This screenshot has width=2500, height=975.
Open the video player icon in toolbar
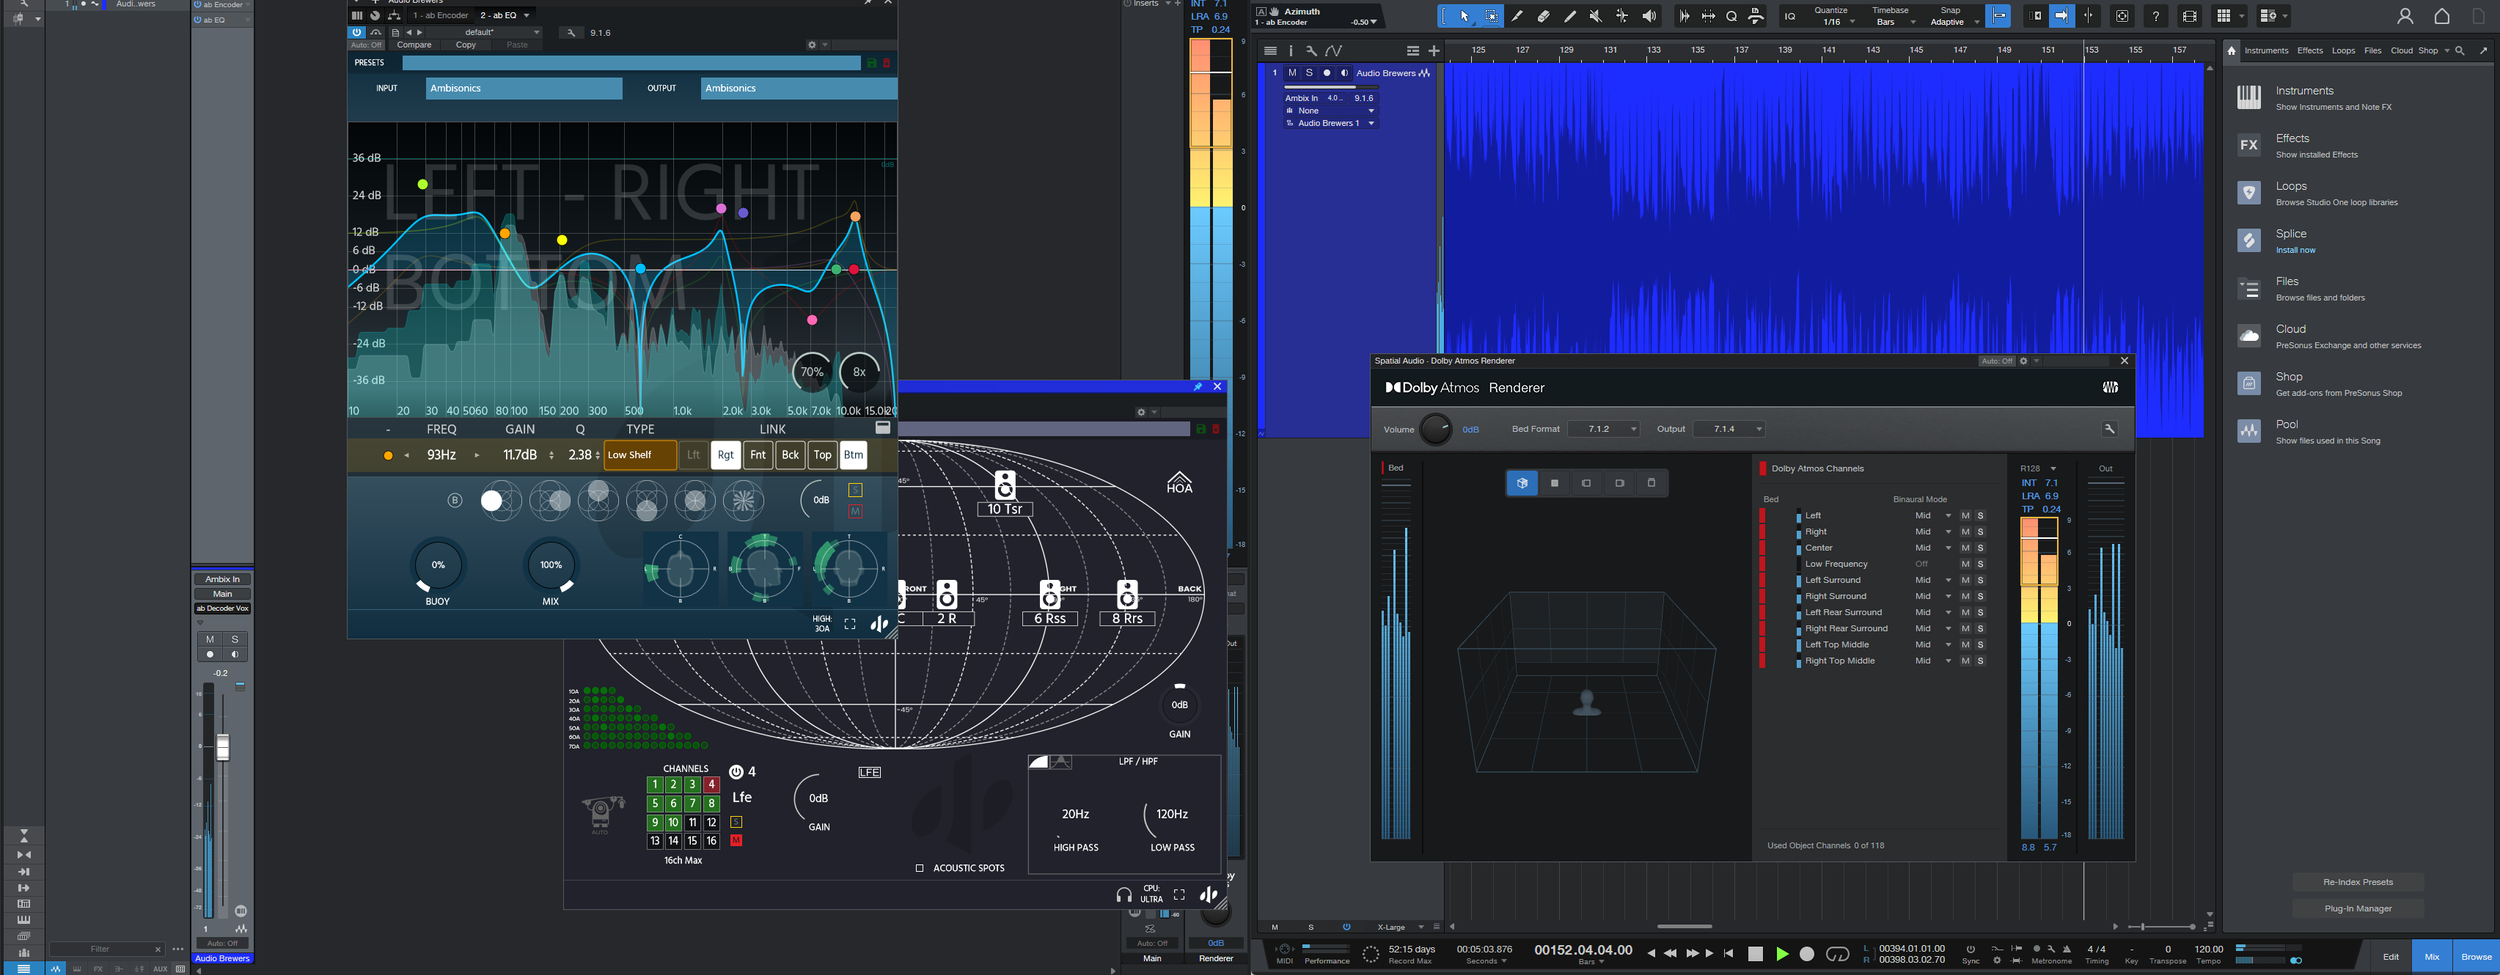click(x=2190, y=16)
